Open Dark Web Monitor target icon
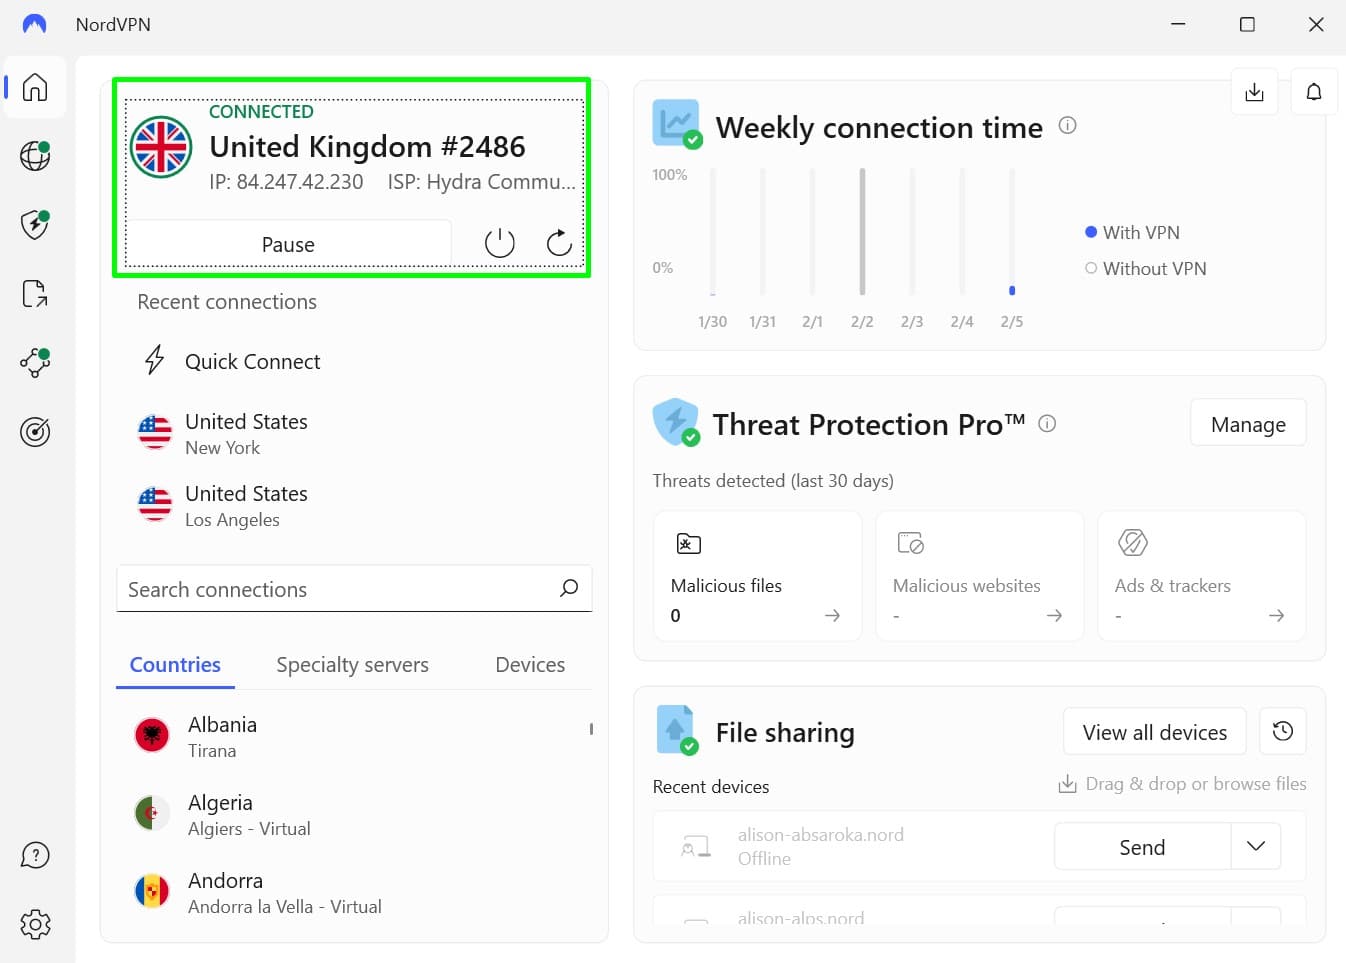This screenshot has width=1346, height=963. pyautogui.click(x=35, y=432)
